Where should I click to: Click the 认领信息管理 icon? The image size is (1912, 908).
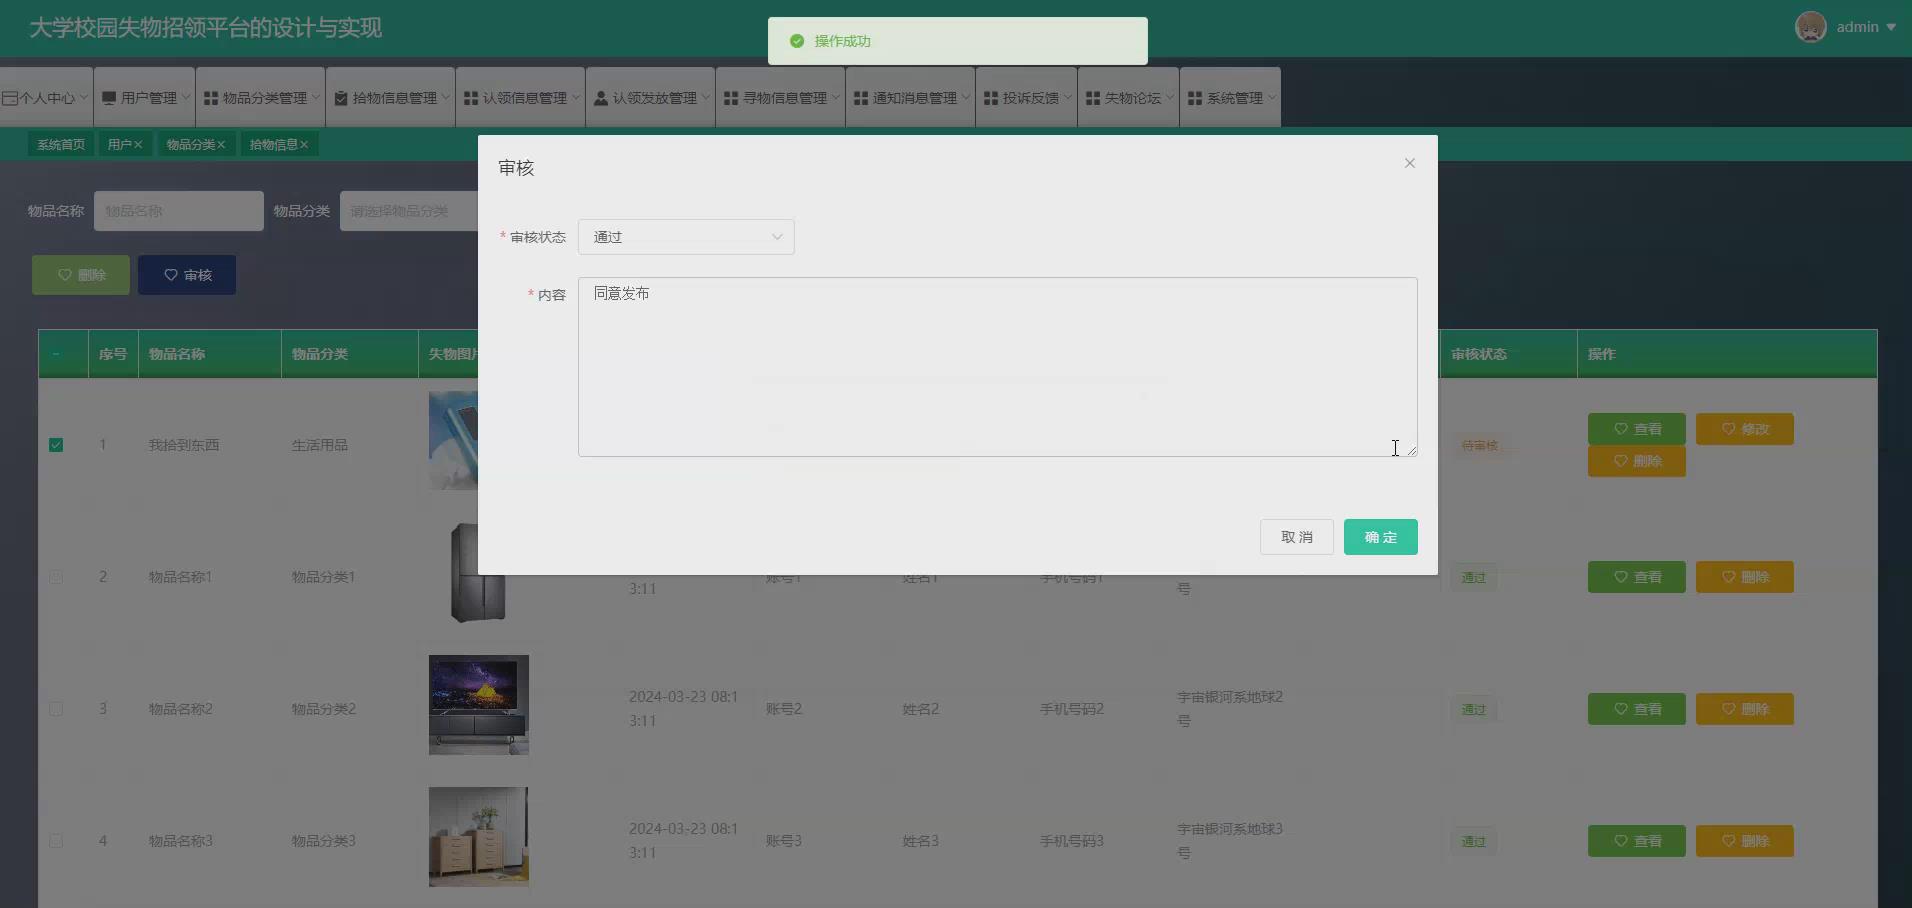pos(470,97)
